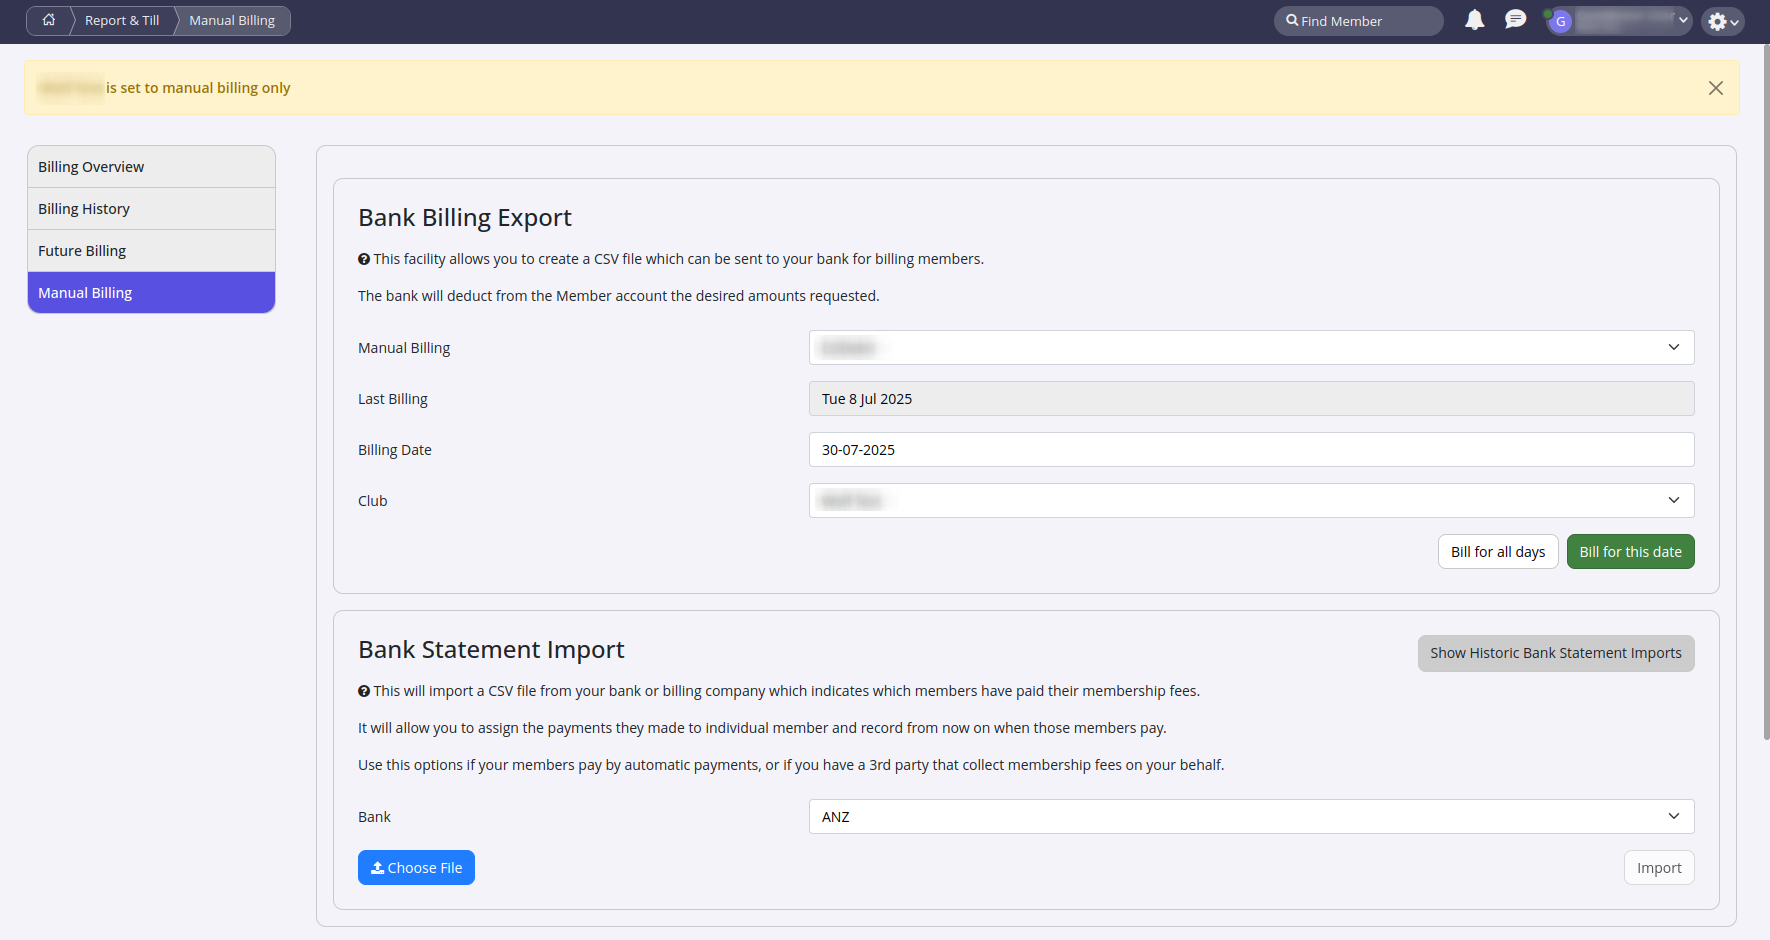Dismiss the manual billing alert banner
1770x940 pixels.
(x=1715, y=88)
